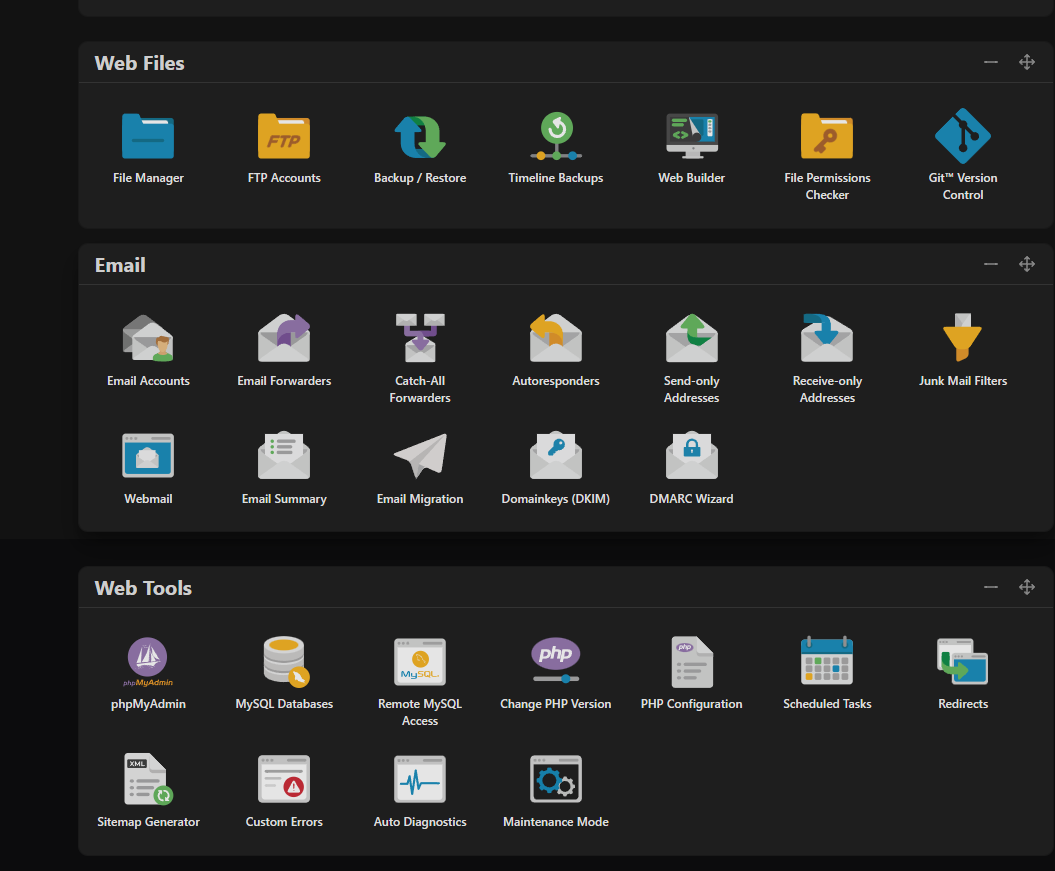Run Auto Diagnostics
The image size is (1055, 871).
[x=420, y=779]
